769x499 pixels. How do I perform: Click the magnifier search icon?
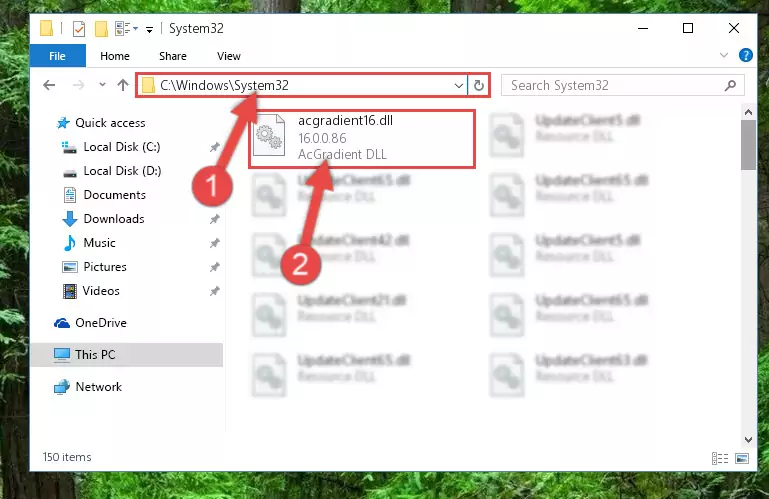click(x=730, y=85)
